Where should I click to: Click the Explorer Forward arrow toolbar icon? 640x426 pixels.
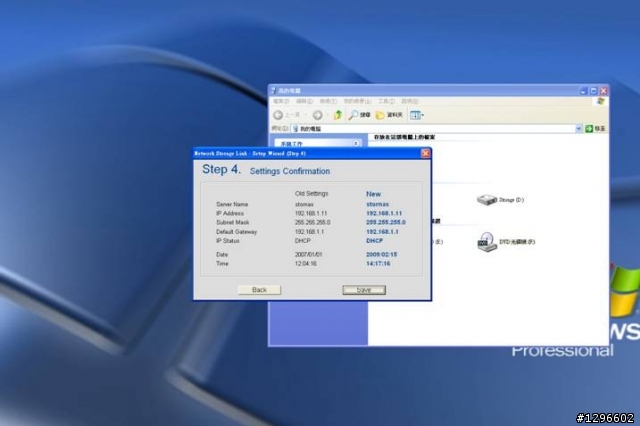pos(317,115)
